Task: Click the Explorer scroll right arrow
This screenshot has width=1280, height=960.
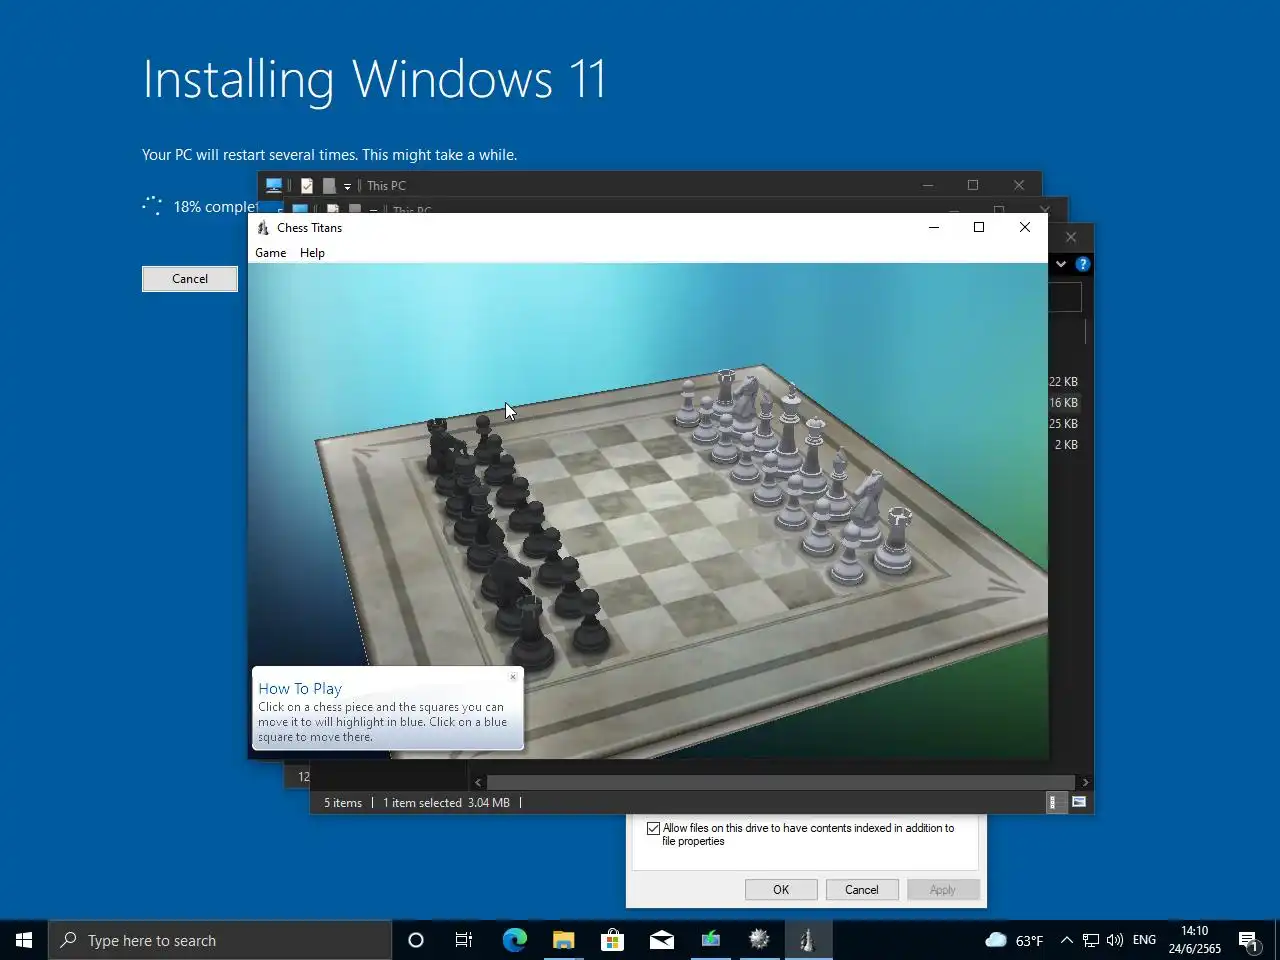Action: click(x=1085, y=782)
